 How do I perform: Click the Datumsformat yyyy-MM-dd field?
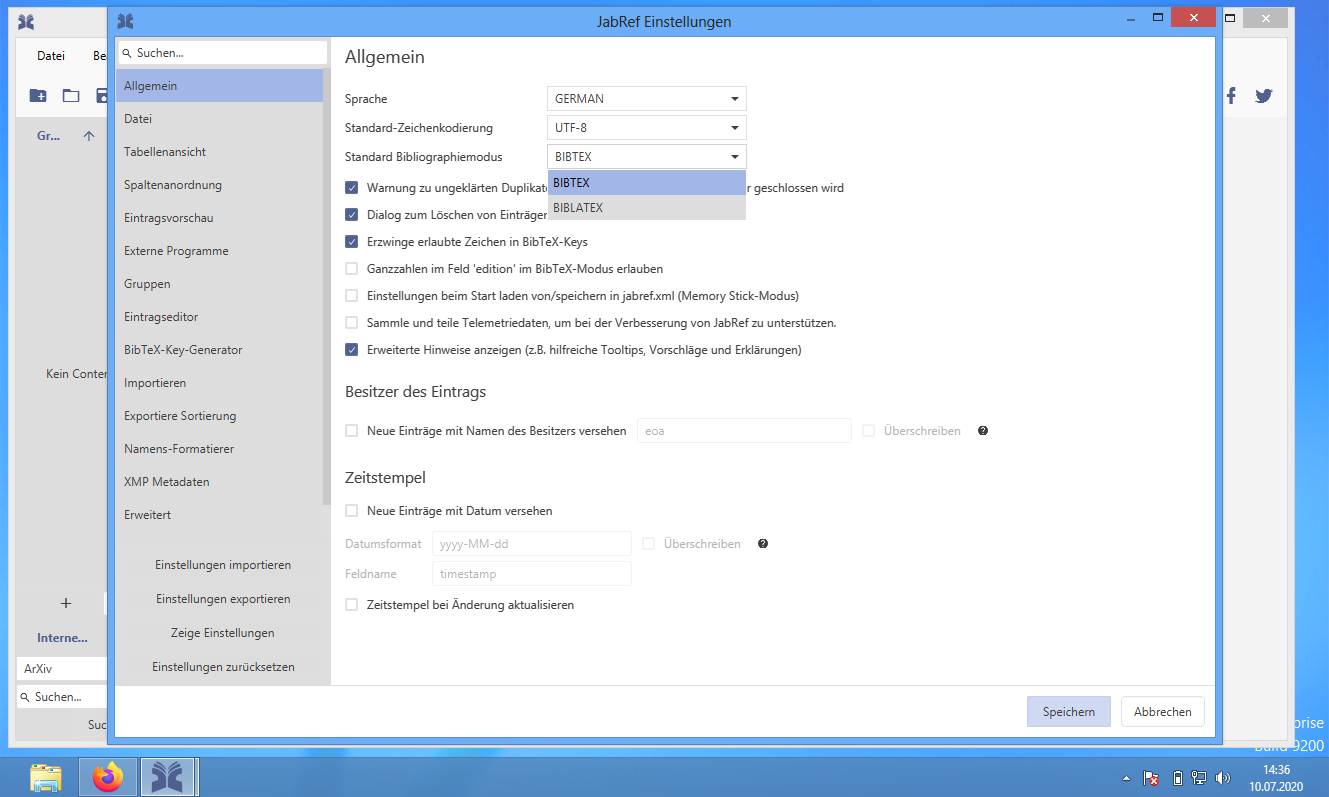(532, 544)
